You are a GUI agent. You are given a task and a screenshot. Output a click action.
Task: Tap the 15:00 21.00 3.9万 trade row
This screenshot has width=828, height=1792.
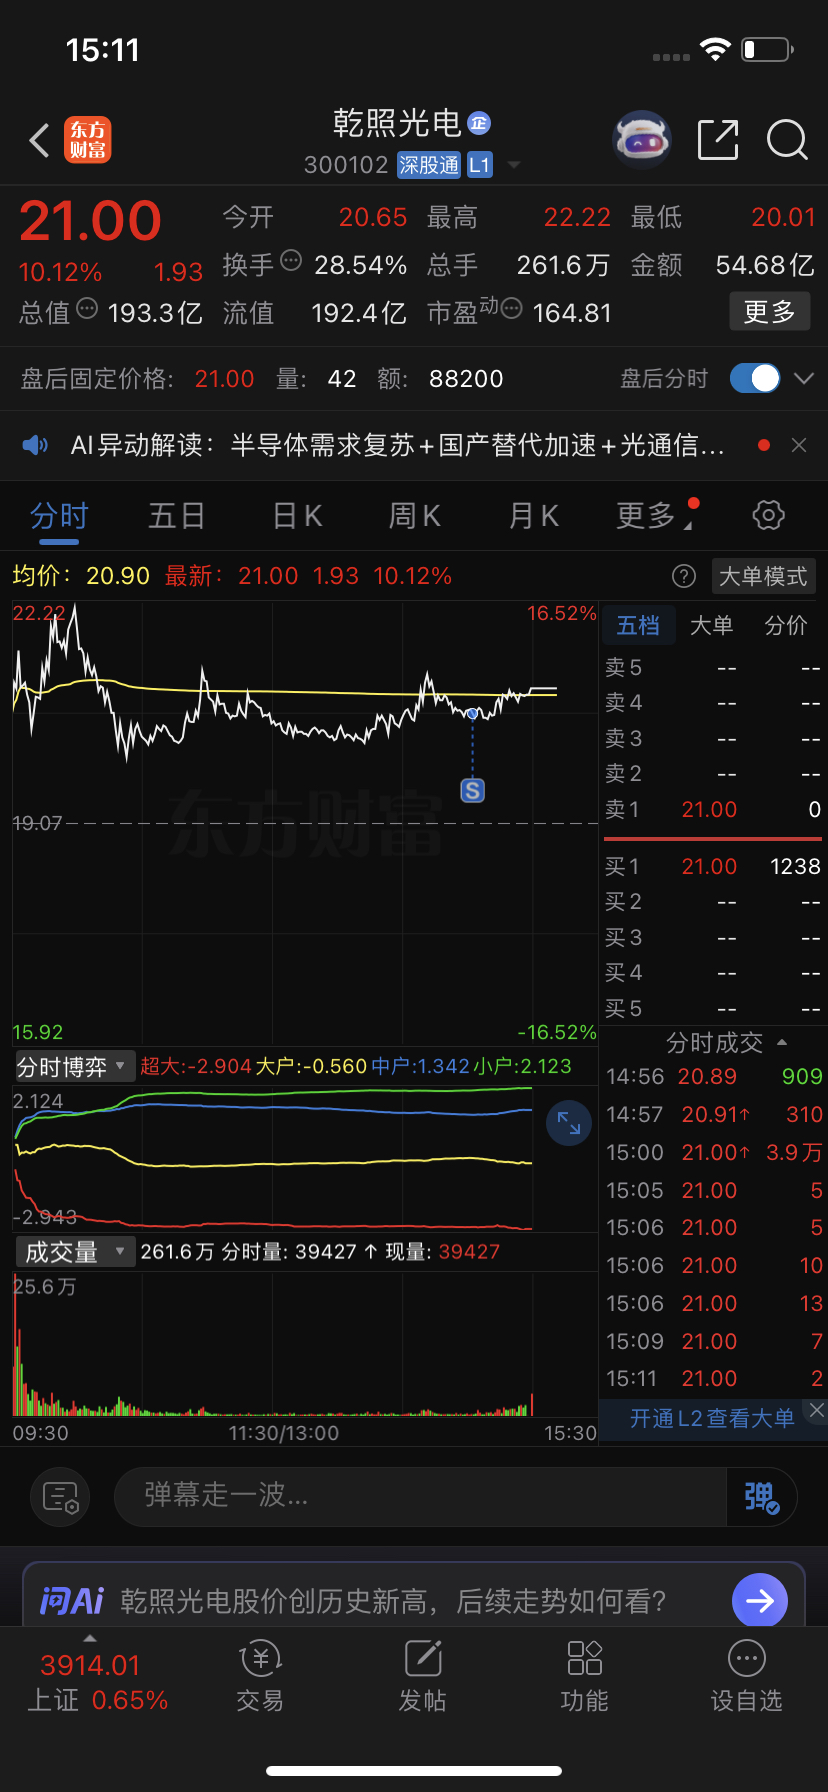714,1152
